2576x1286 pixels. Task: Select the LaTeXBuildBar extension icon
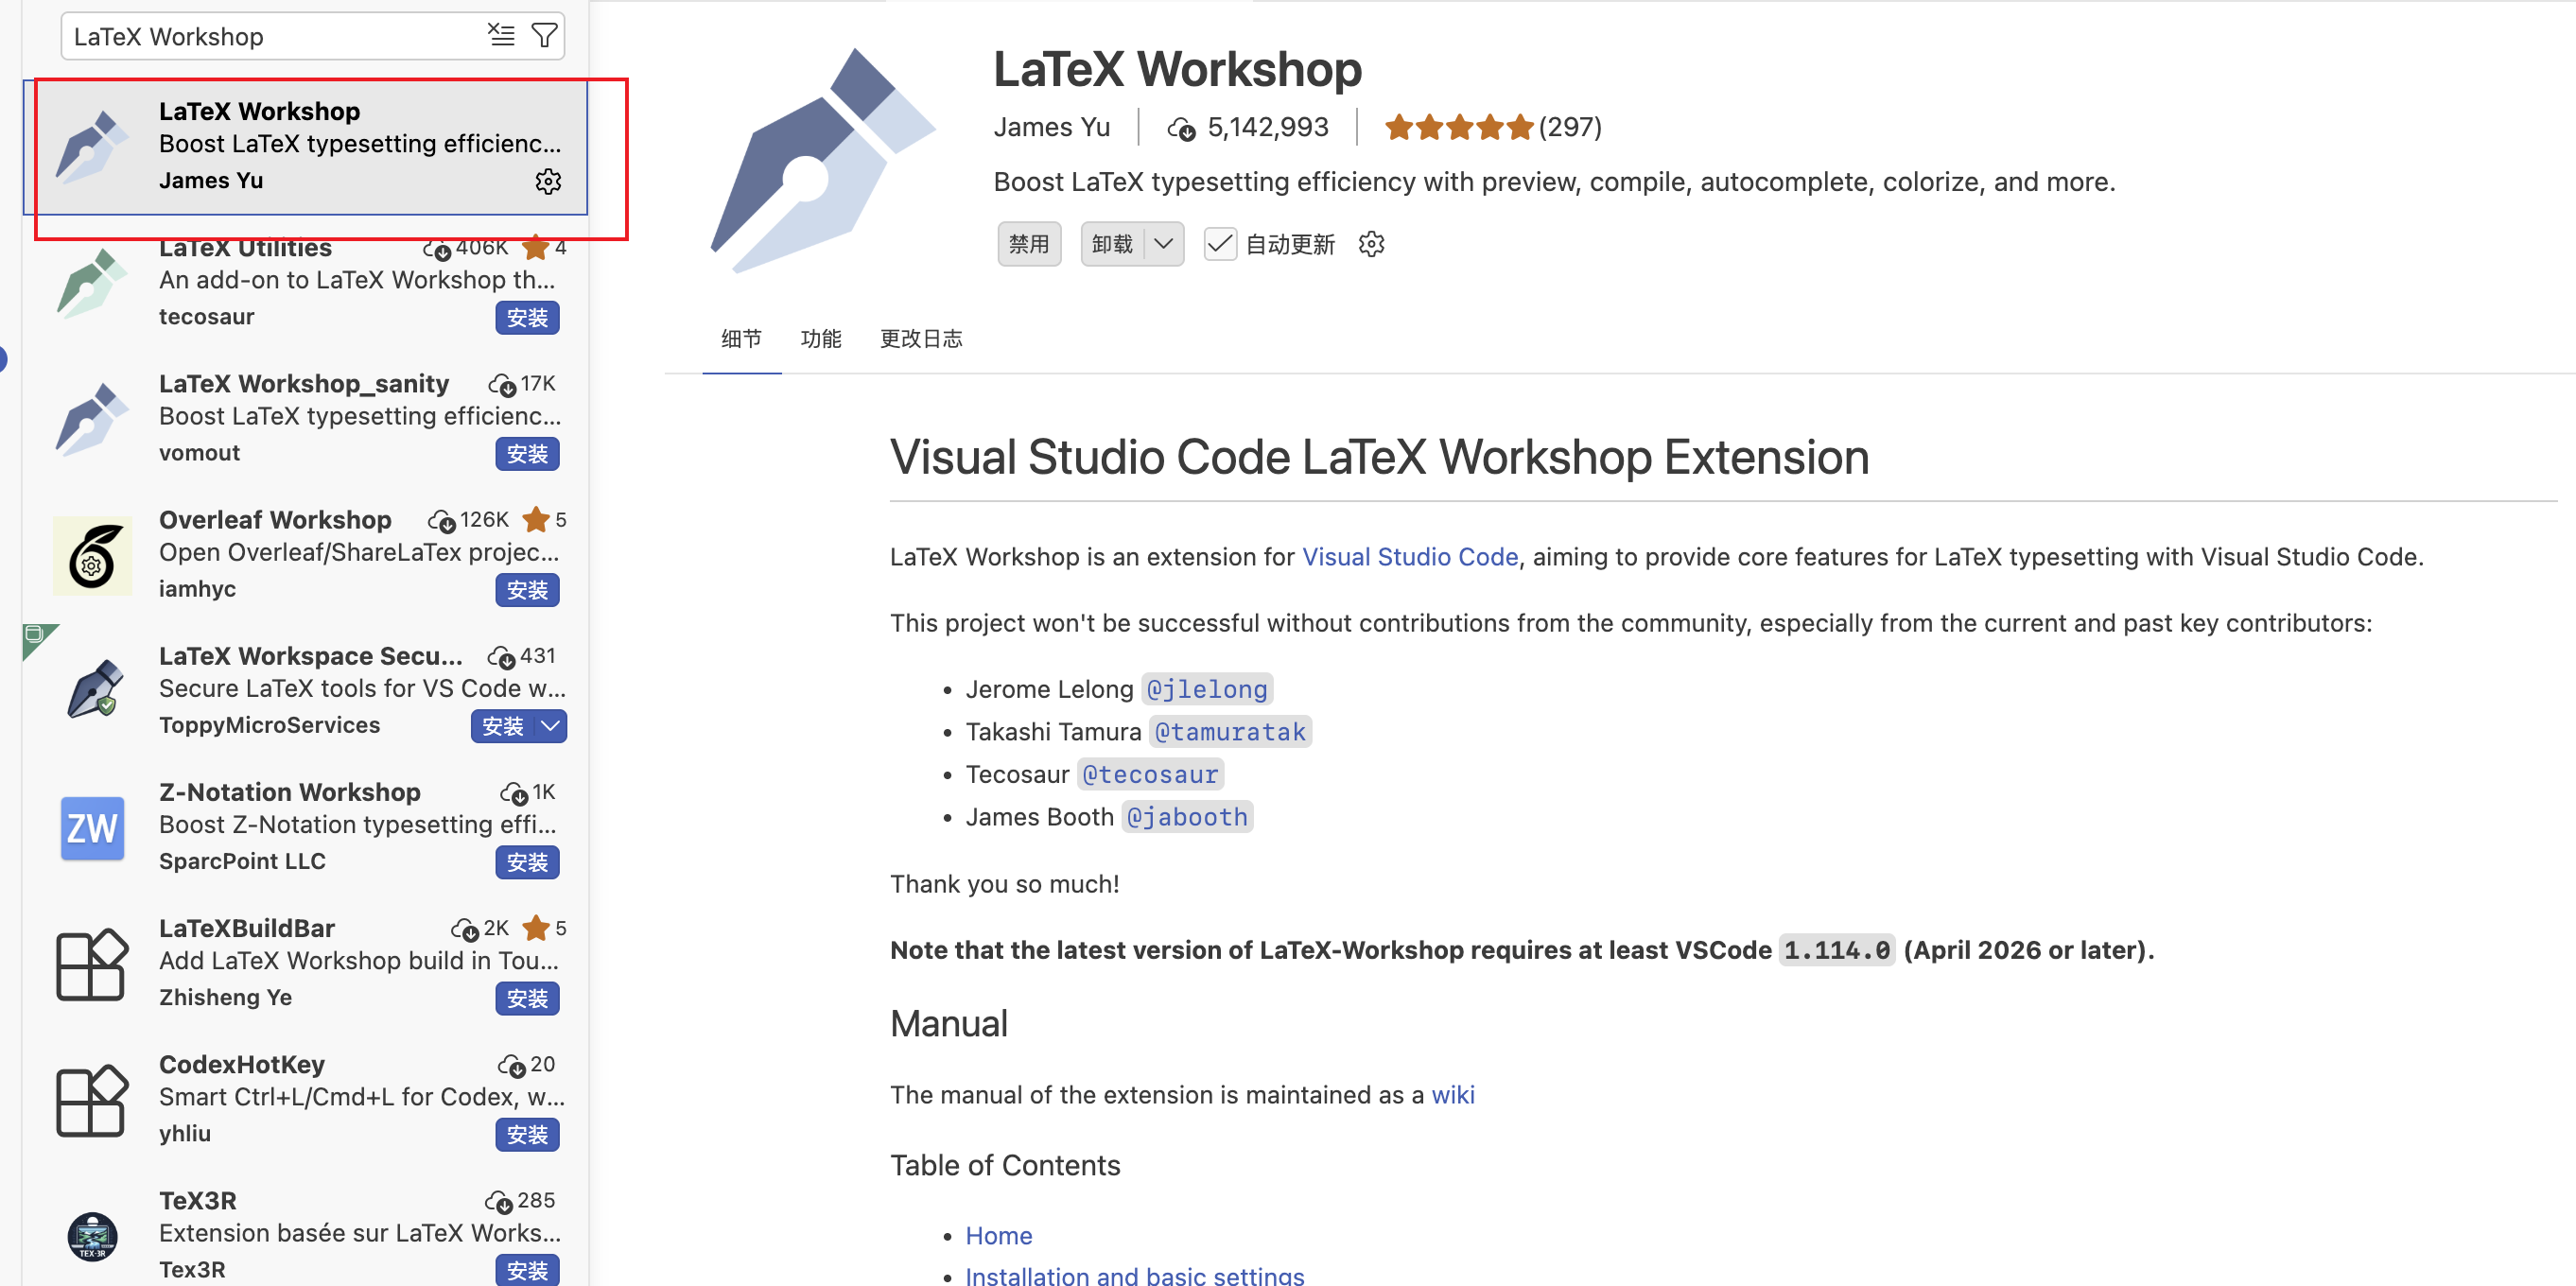point(92,964)
